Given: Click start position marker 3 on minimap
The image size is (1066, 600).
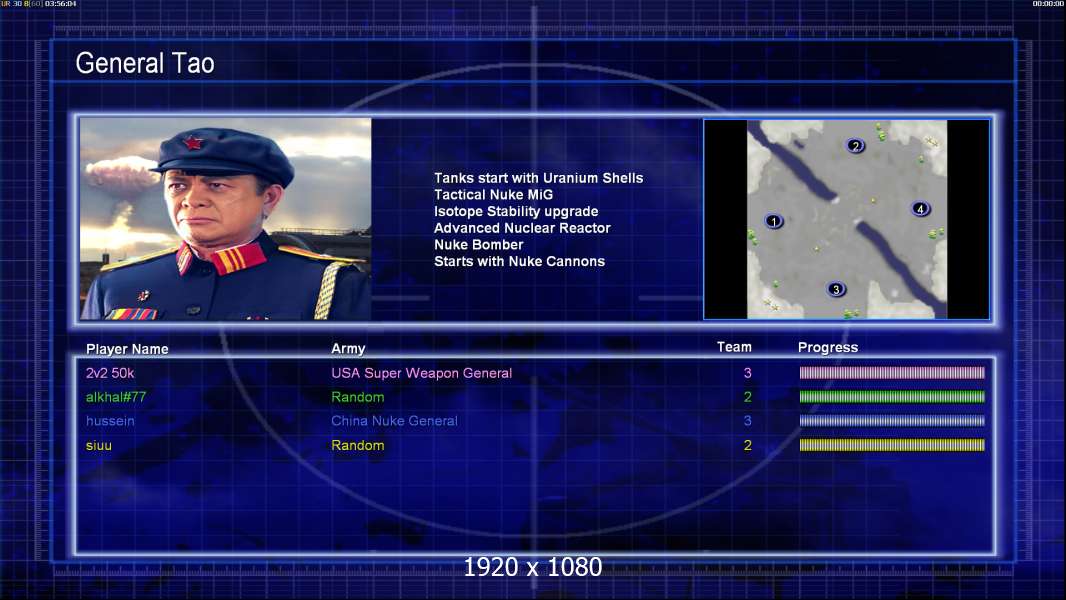Looking at the screenshot, I should [836, 289].
